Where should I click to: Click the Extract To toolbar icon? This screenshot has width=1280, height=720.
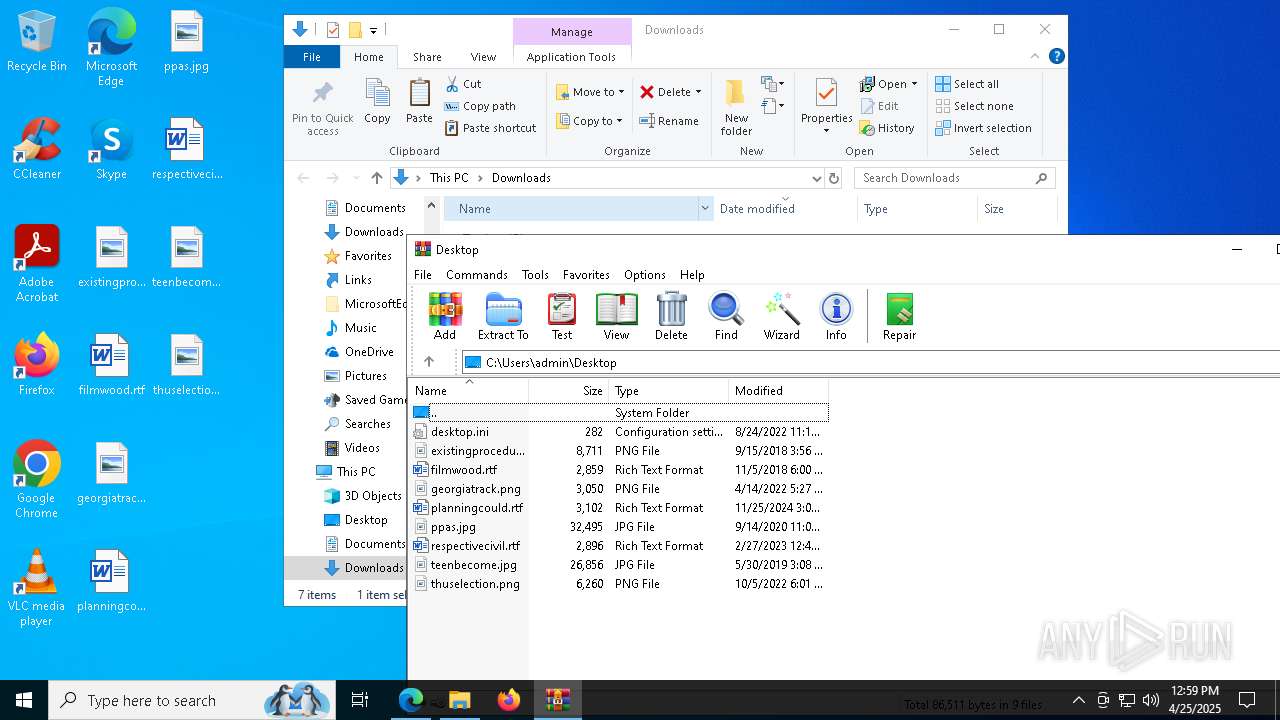coord(503,316)
